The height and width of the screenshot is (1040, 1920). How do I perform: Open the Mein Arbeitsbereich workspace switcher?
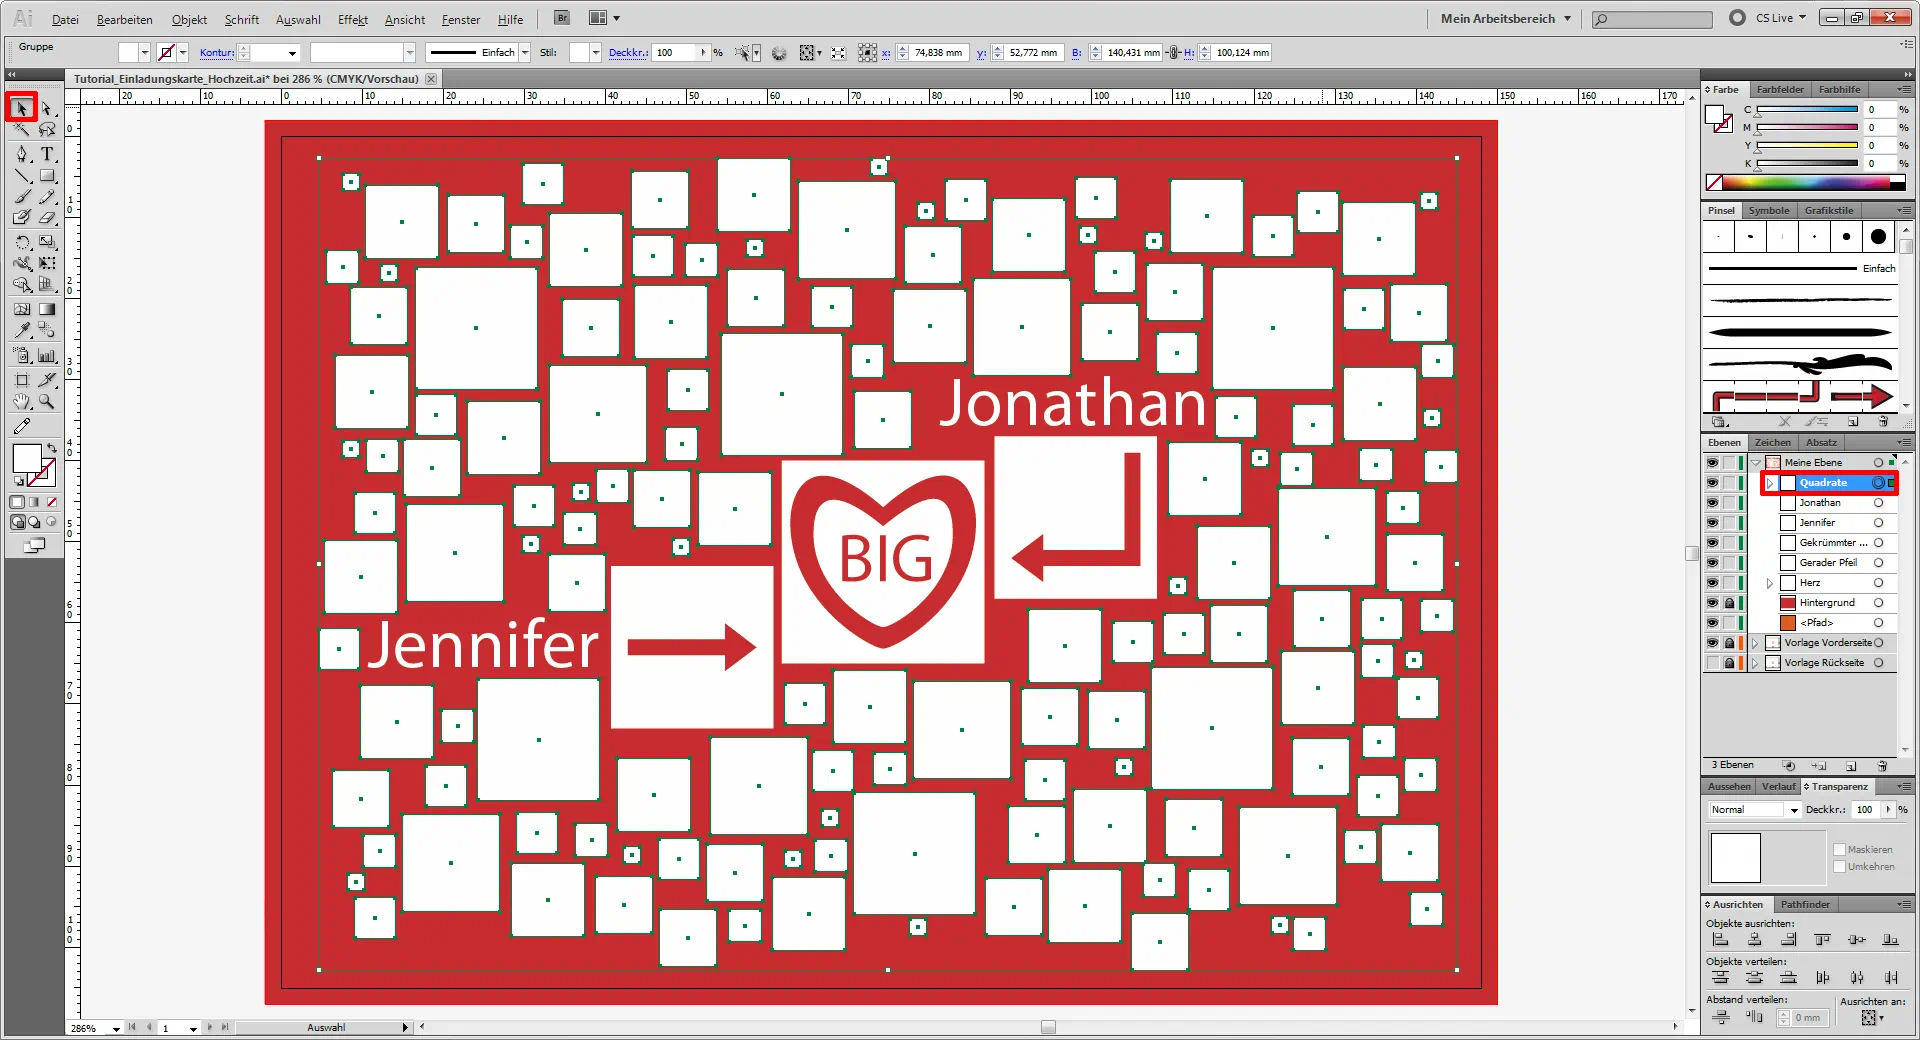1505,18
